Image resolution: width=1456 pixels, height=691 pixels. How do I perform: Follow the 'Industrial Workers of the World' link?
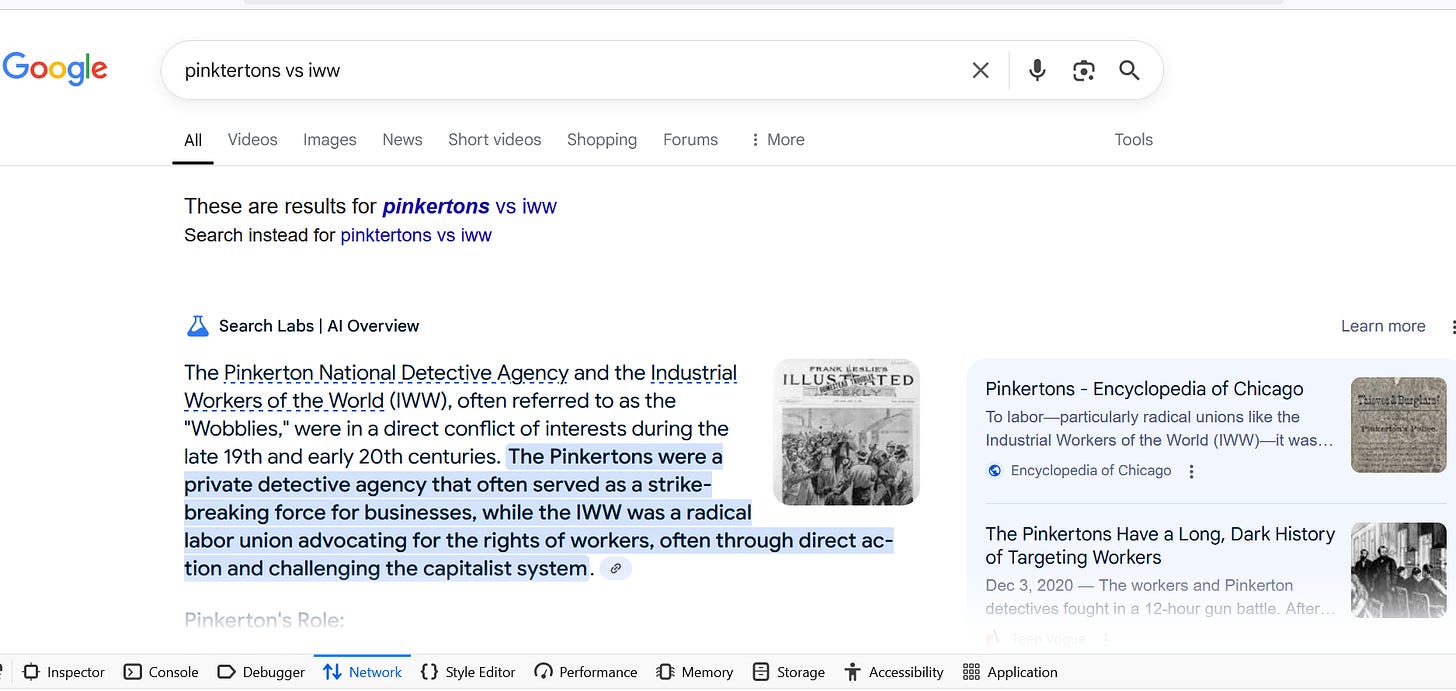pyautogui.click(x=460, y=387)
